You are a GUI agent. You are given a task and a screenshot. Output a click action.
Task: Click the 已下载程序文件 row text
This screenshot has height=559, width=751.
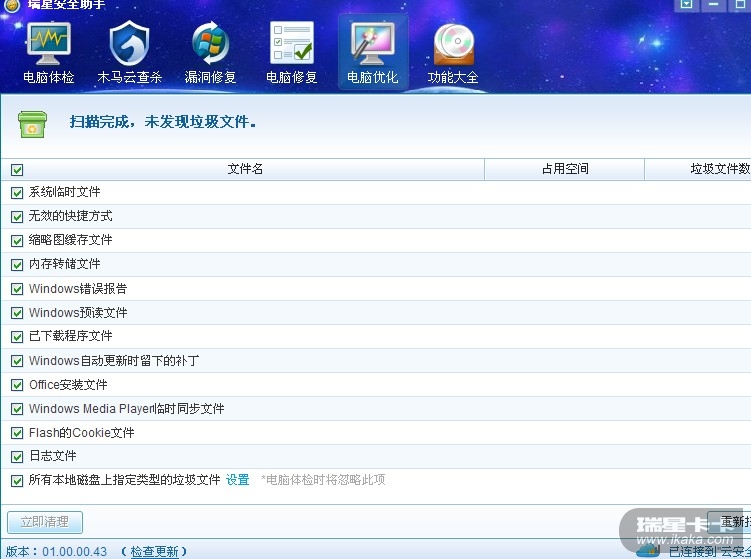point(70,336)
